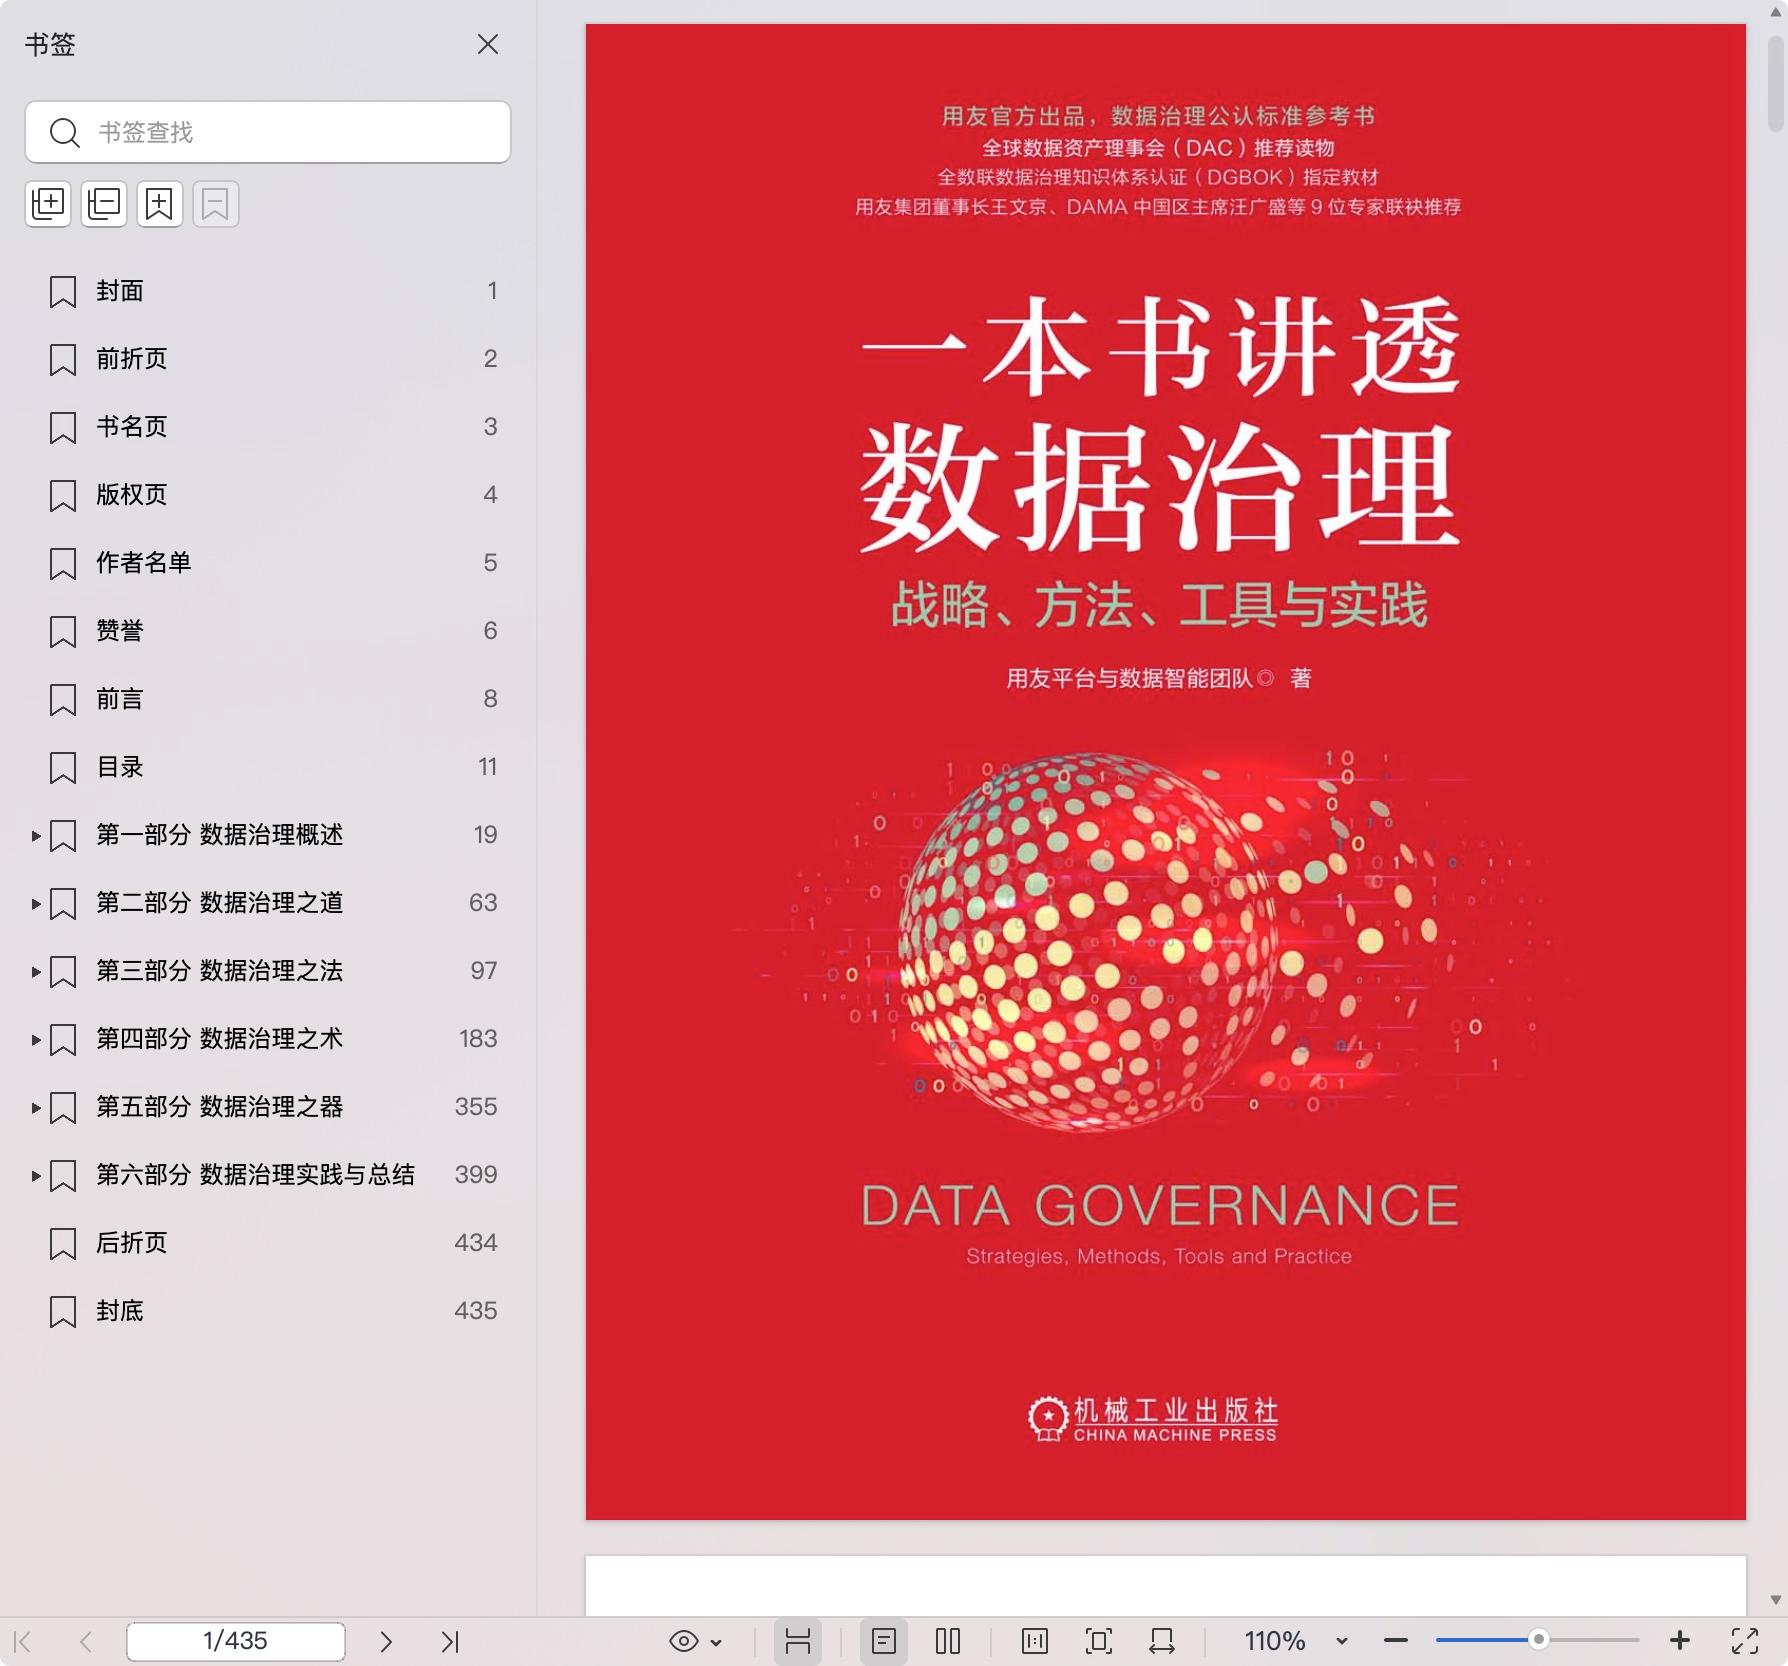Click the zoom in plus button
The height and width of the screenshot is (1666, 1788).
pyautogui.click(x=1680, y=1641)
